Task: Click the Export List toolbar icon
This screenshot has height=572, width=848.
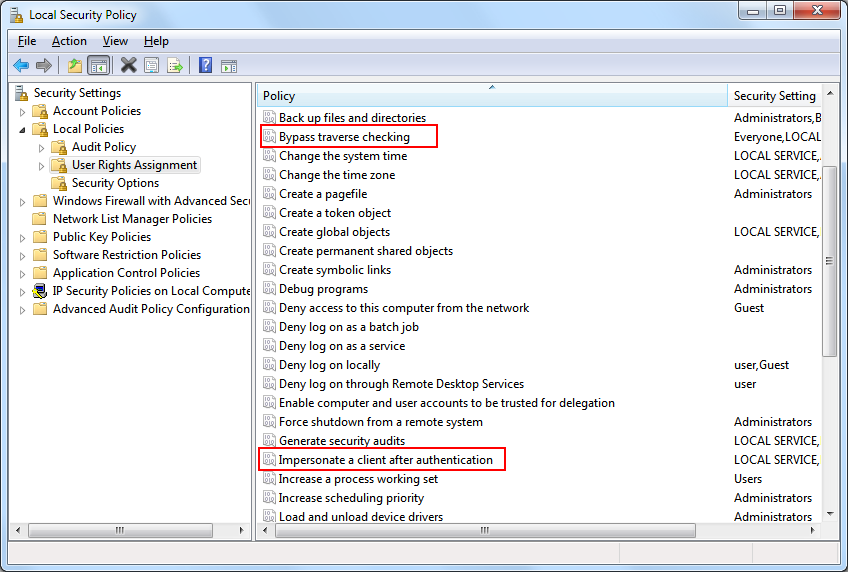Action: [175, 66]
